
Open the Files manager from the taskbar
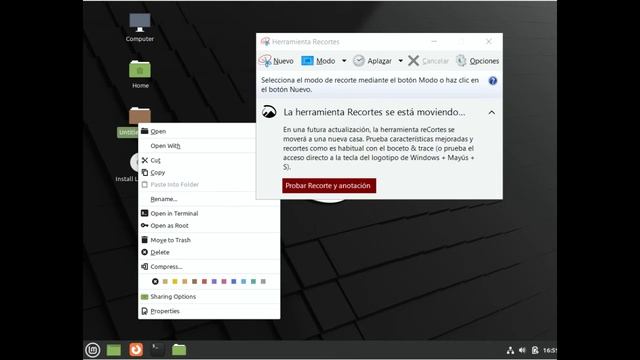179,350
